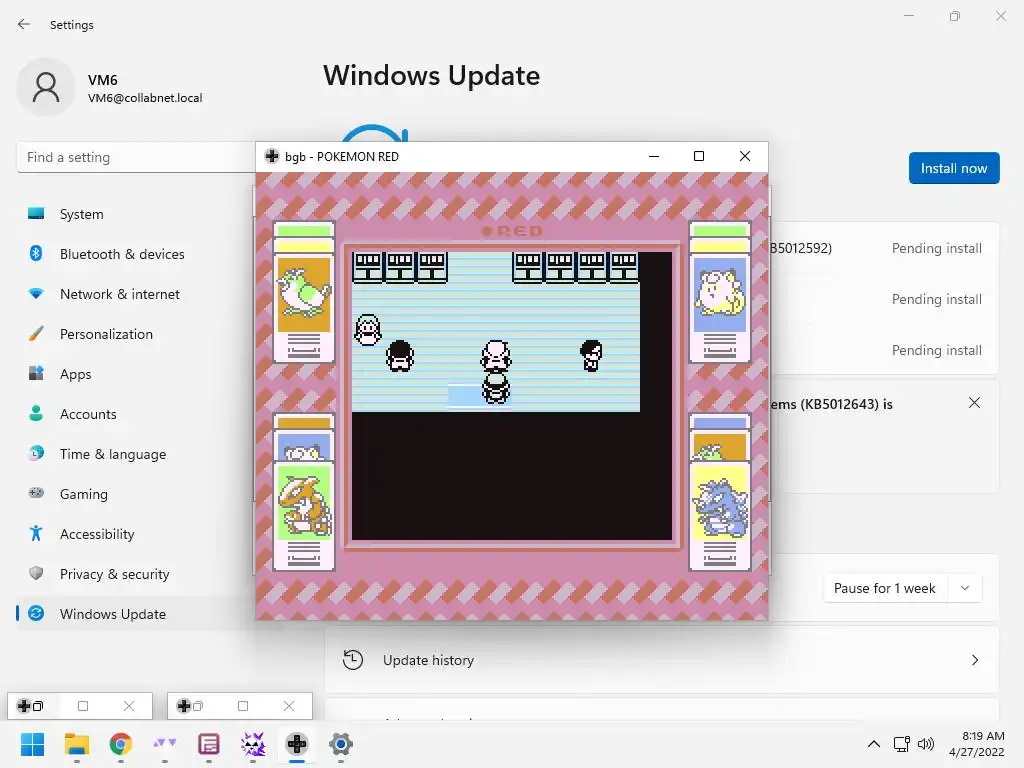This screenshot has width=1024, height=768.
Task: Go back with the Settings back arrow
Action: pyautogui.click(x=24, y=24)
